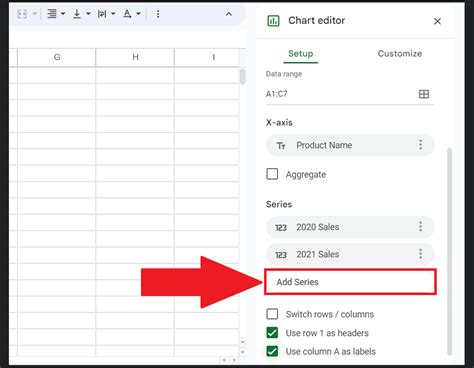Open merge cells dropdown arrow
This screenshot has width=474, height=368.
[x=34, y=14]
